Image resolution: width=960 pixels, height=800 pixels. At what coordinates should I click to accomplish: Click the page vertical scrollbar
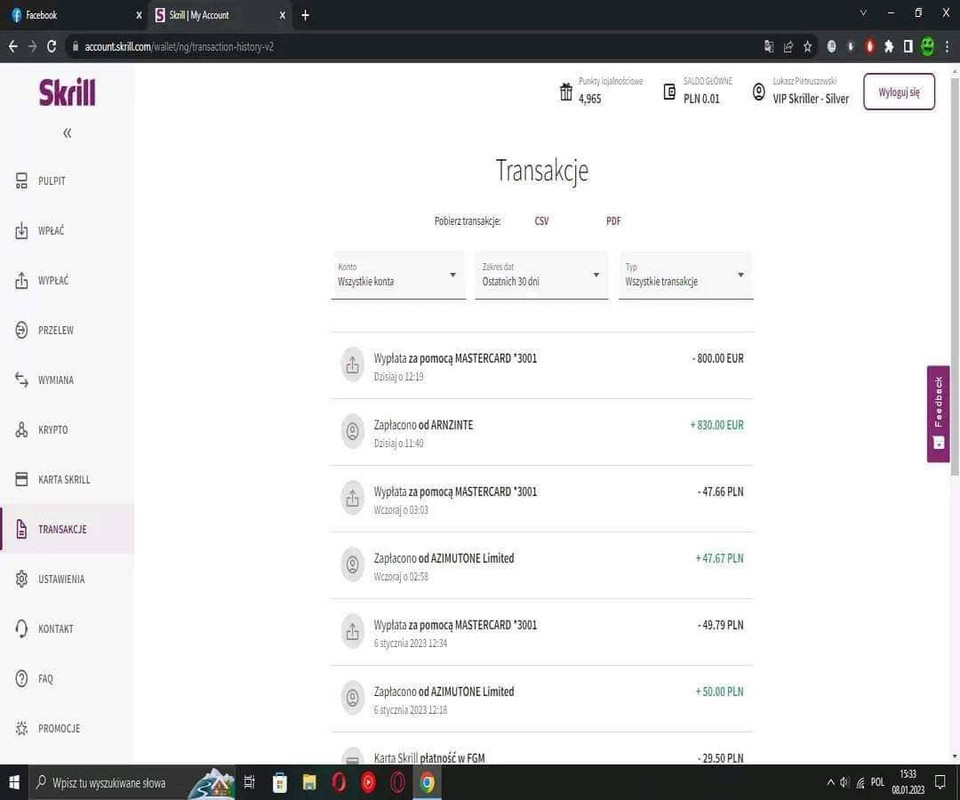(x=954, y=275)
